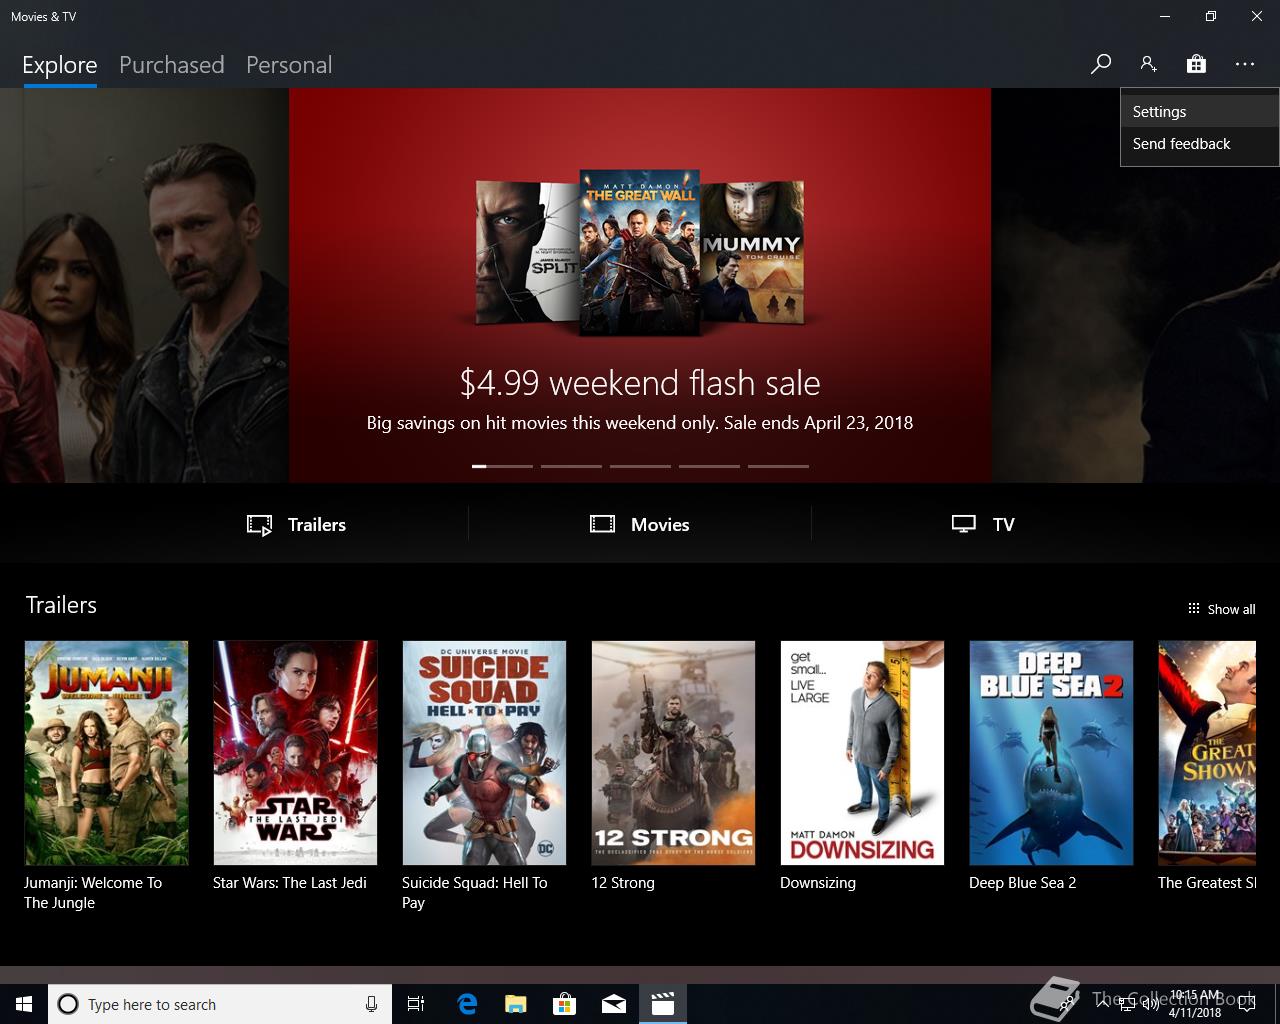This screenshot has width=1280, height=1024.
Task: Select the fourth carousel slide indicator
Action: coord(709,466)
